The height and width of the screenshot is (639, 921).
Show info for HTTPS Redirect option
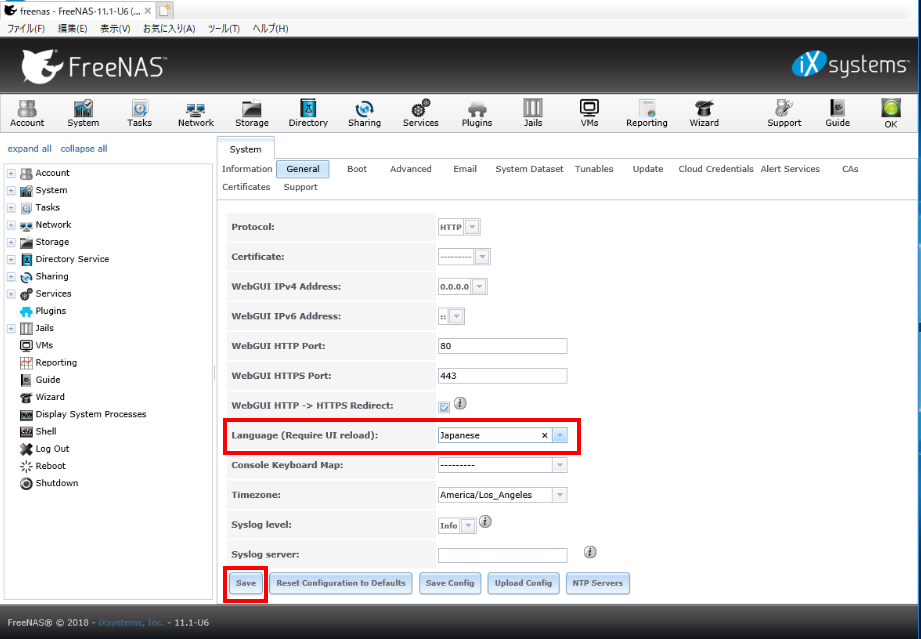(460, 403)
